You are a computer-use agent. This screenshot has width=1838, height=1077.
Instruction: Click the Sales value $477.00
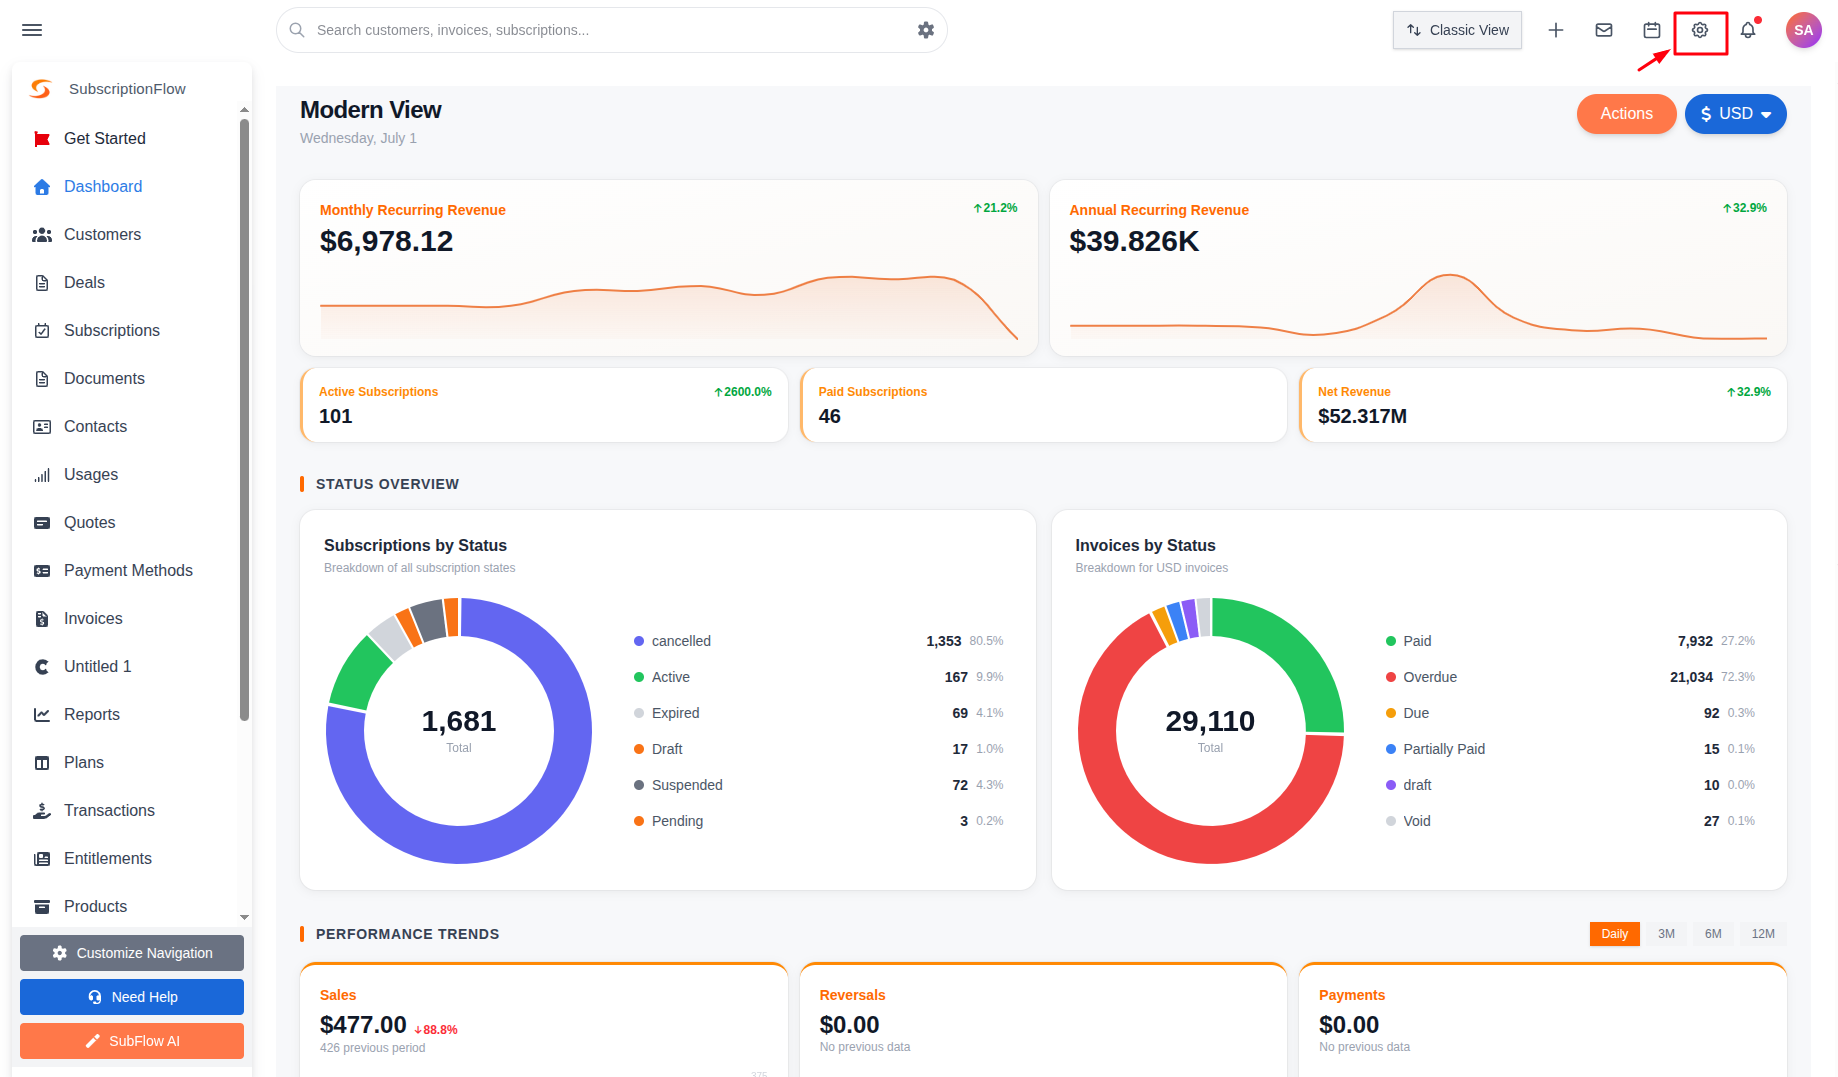coord(363,1025)
